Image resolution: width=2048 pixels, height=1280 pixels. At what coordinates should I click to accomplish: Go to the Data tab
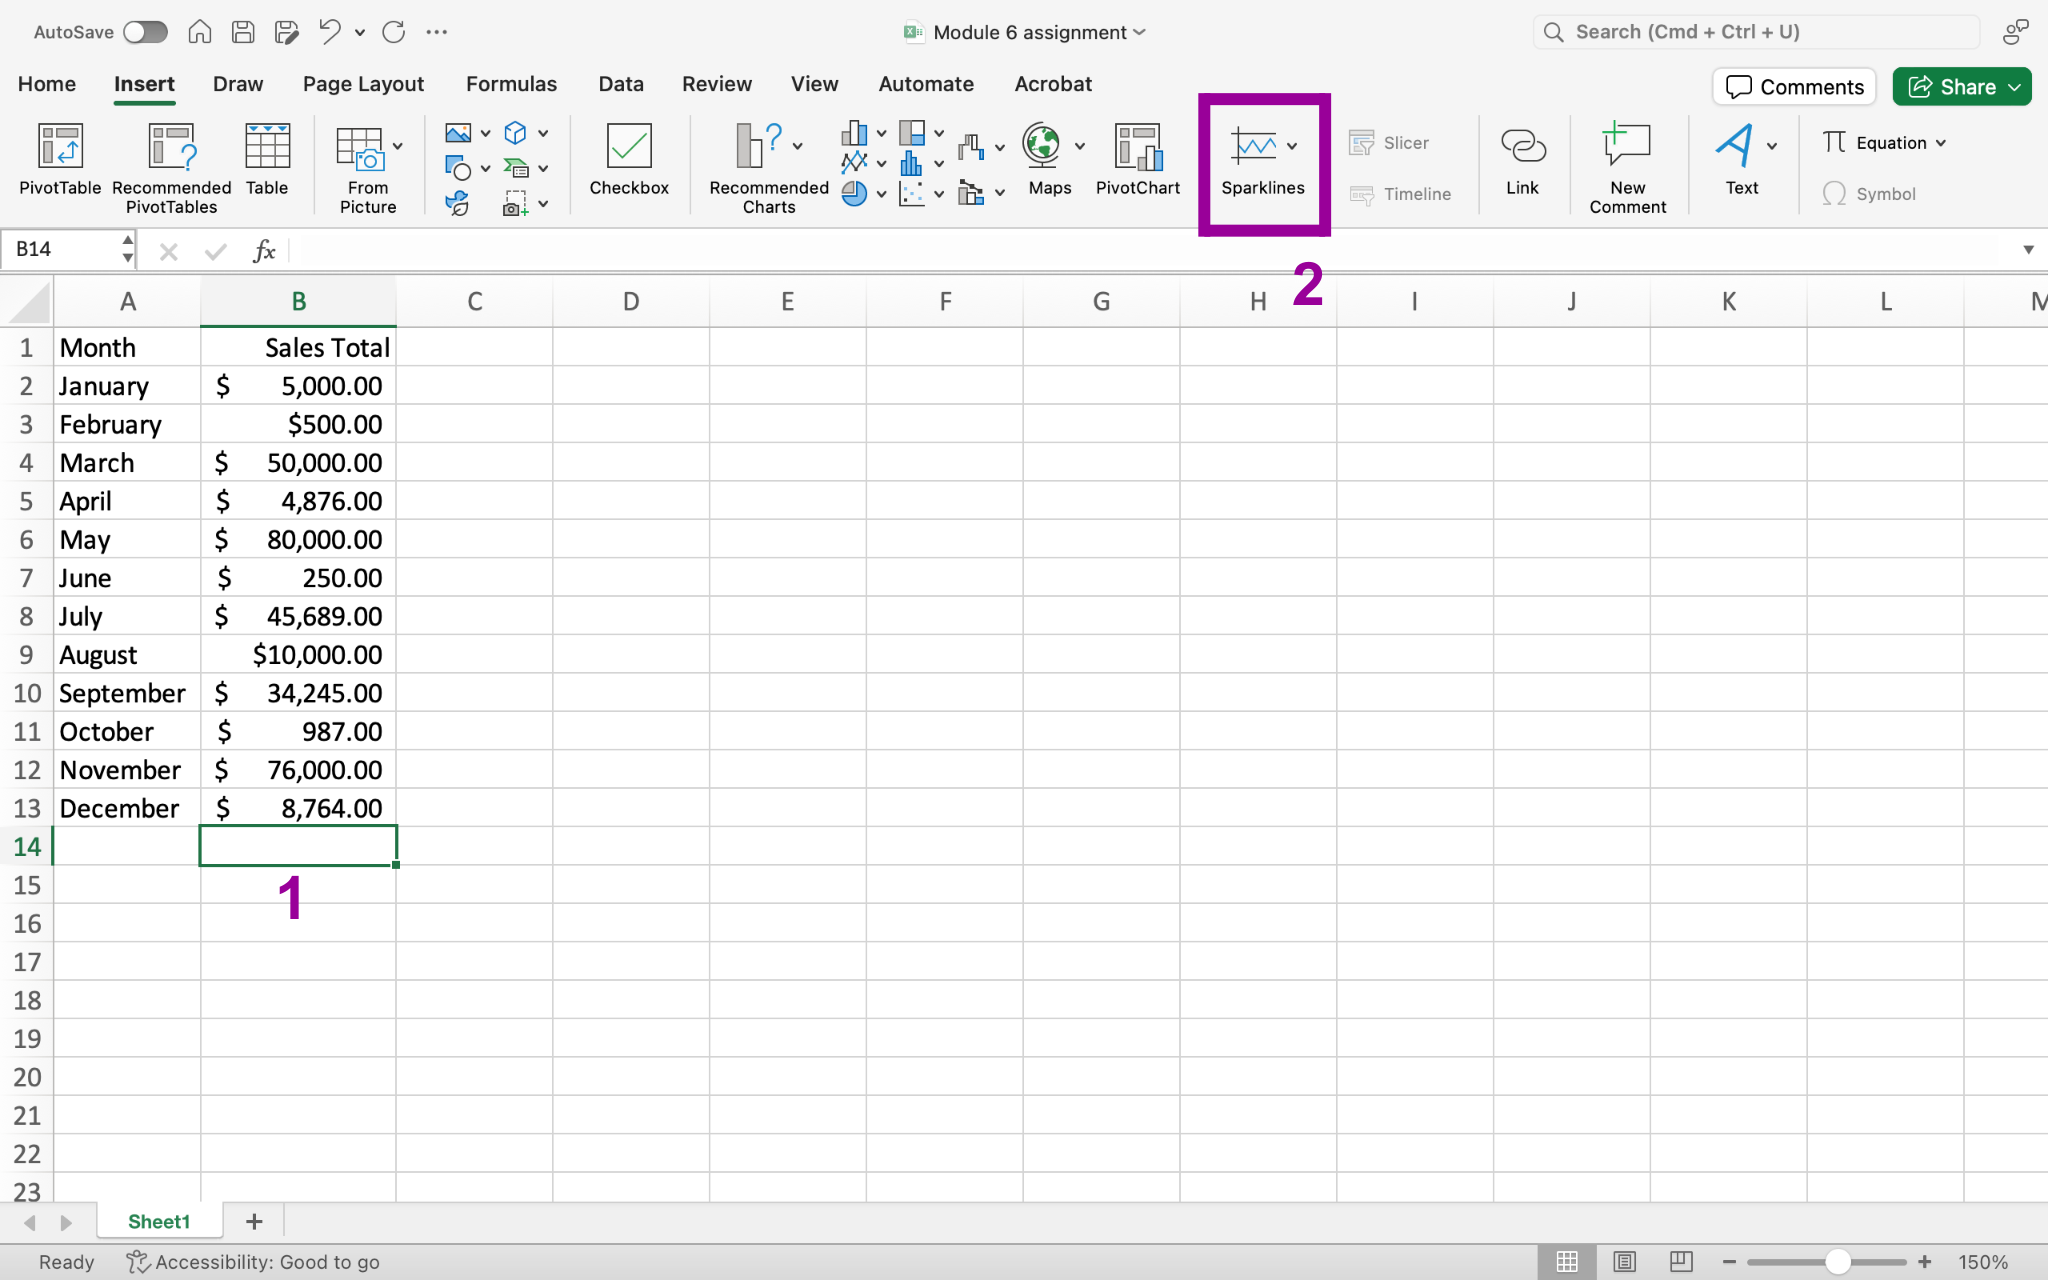point(621,84)
